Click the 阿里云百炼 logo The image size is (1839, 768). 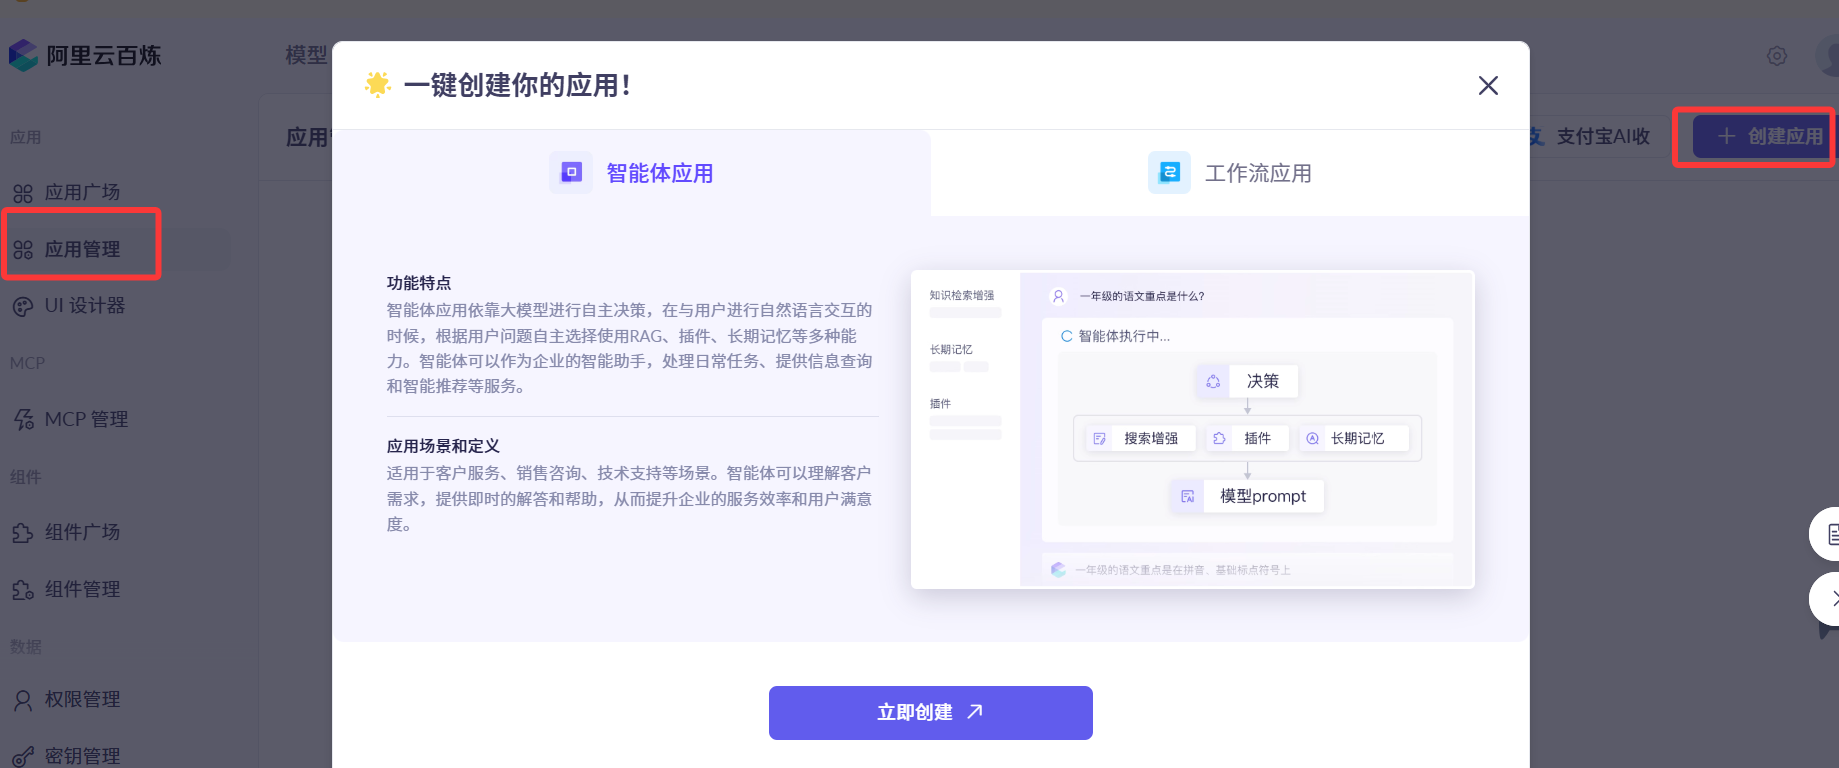pos(85,55)
